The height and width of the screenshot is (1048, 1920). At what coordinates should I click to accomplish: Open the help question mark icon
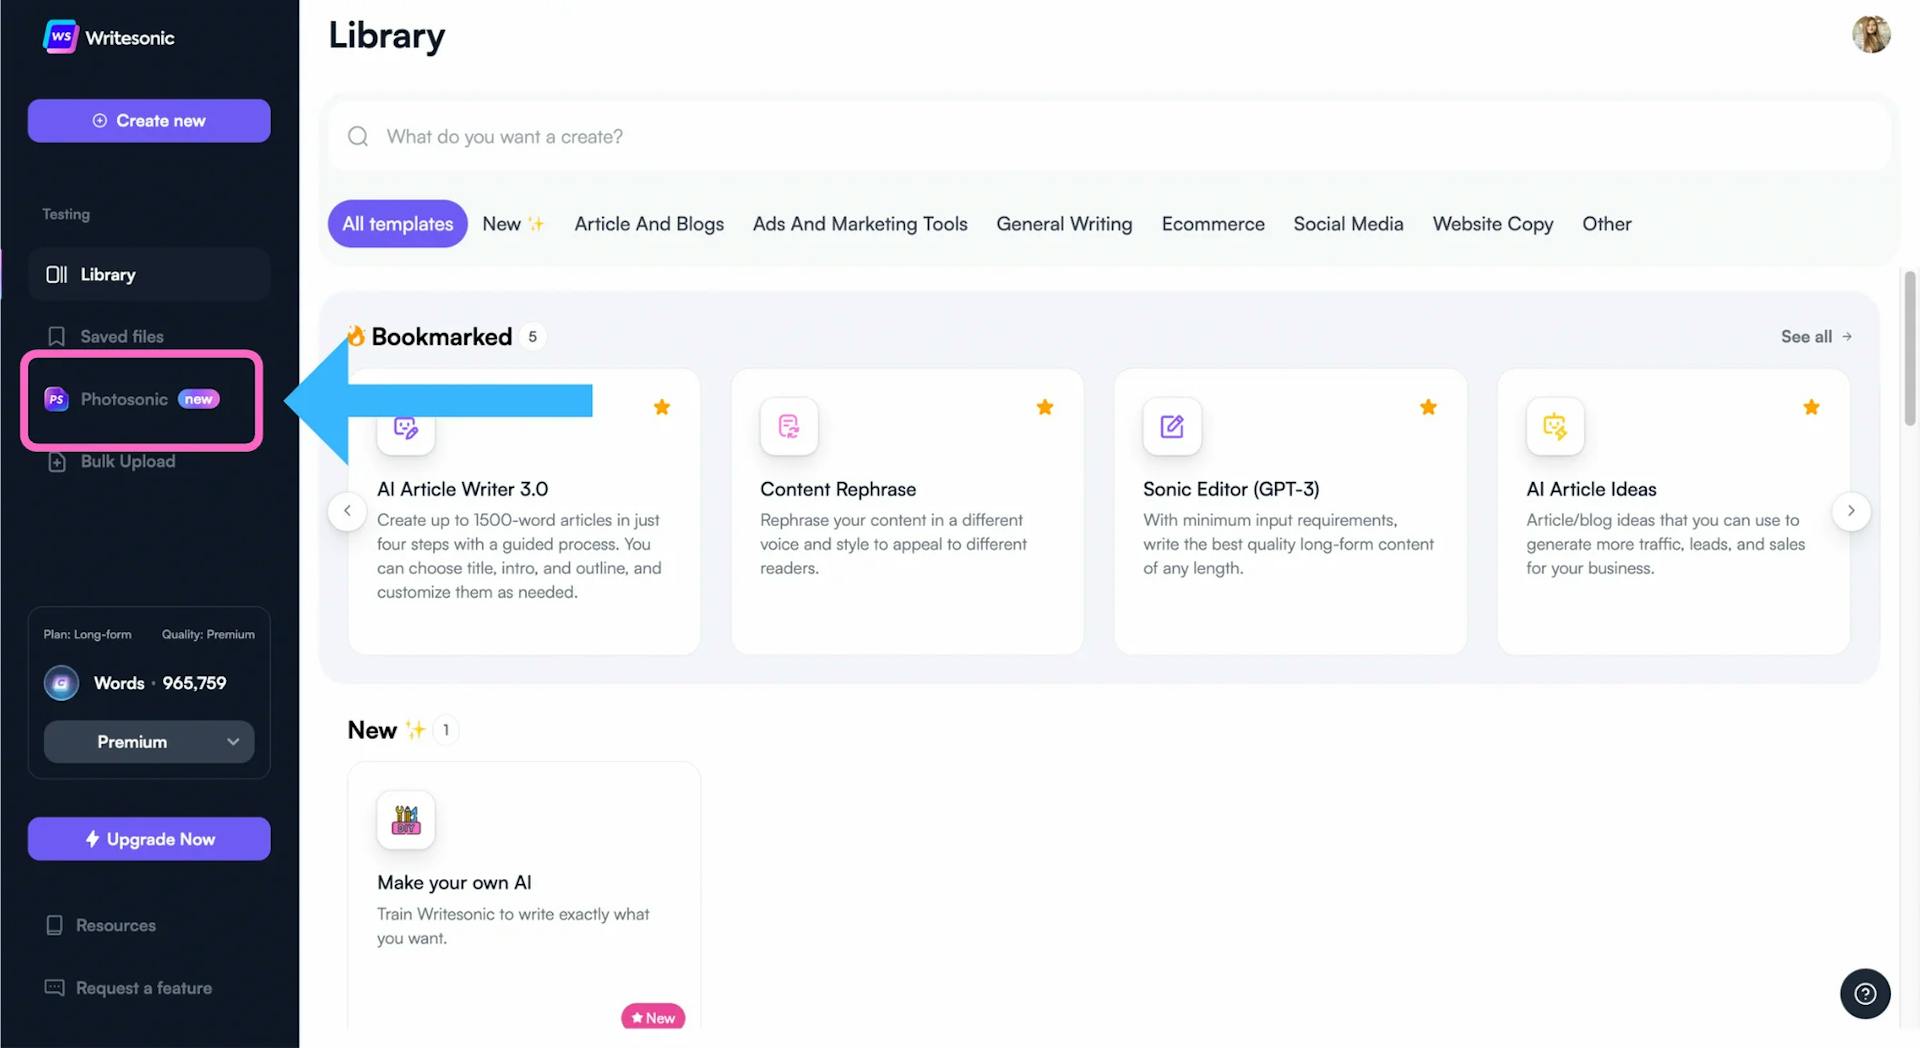[x=1865, y=993]
